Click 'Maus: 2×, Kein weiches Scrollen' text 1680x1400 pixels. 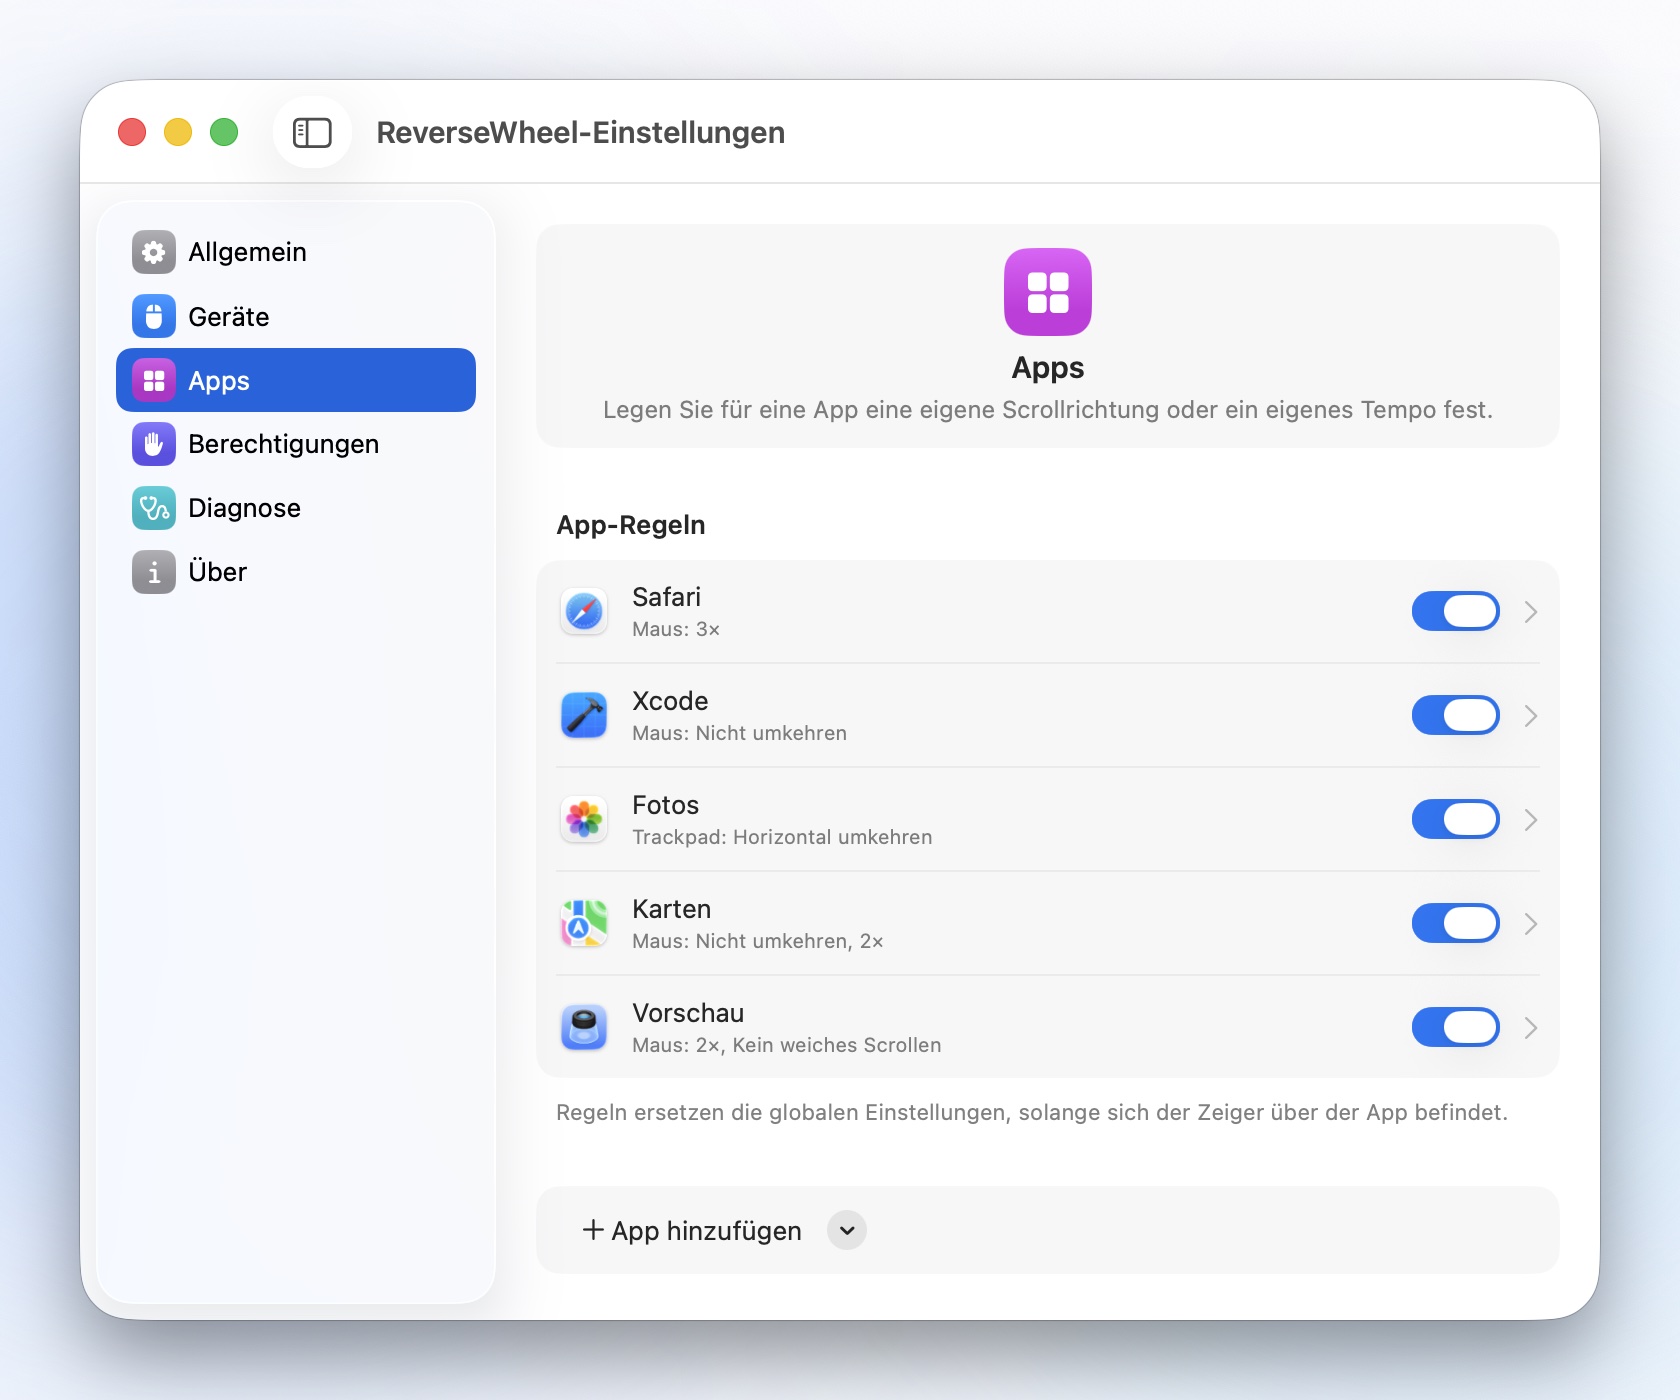(787, 1045)
